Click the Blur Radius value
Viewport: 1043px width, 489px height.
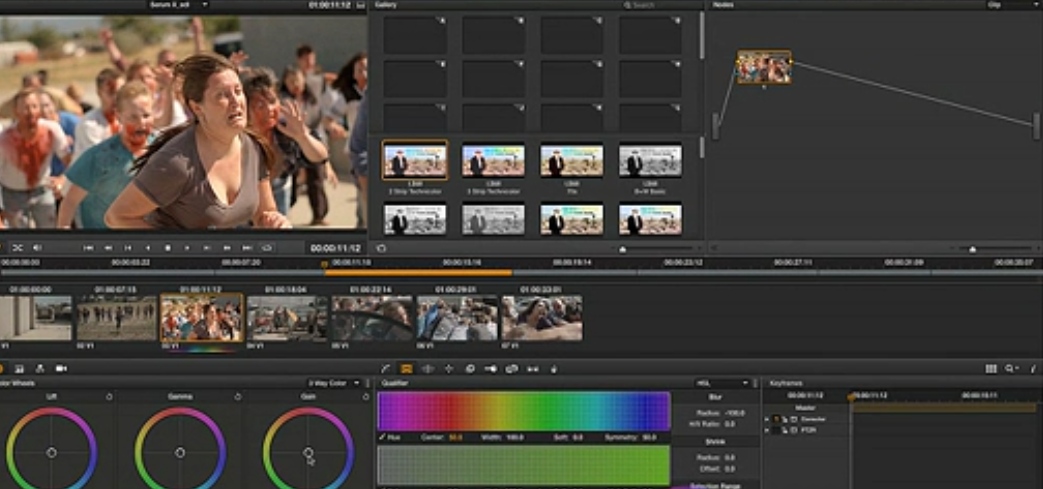pos(735,412)
